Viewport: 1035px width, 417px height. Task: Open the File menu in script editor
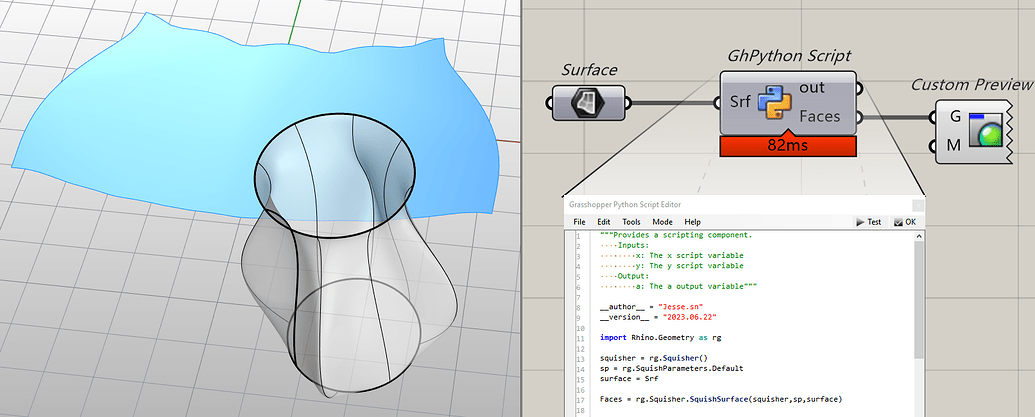point(579,221)
